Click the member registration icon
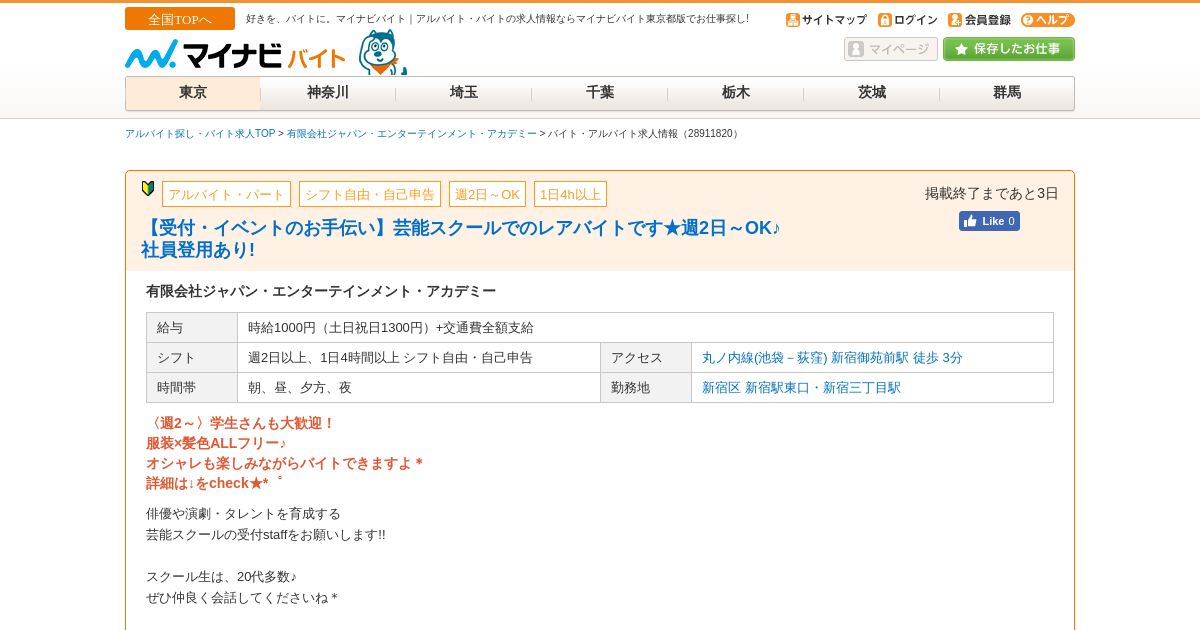 955,20
